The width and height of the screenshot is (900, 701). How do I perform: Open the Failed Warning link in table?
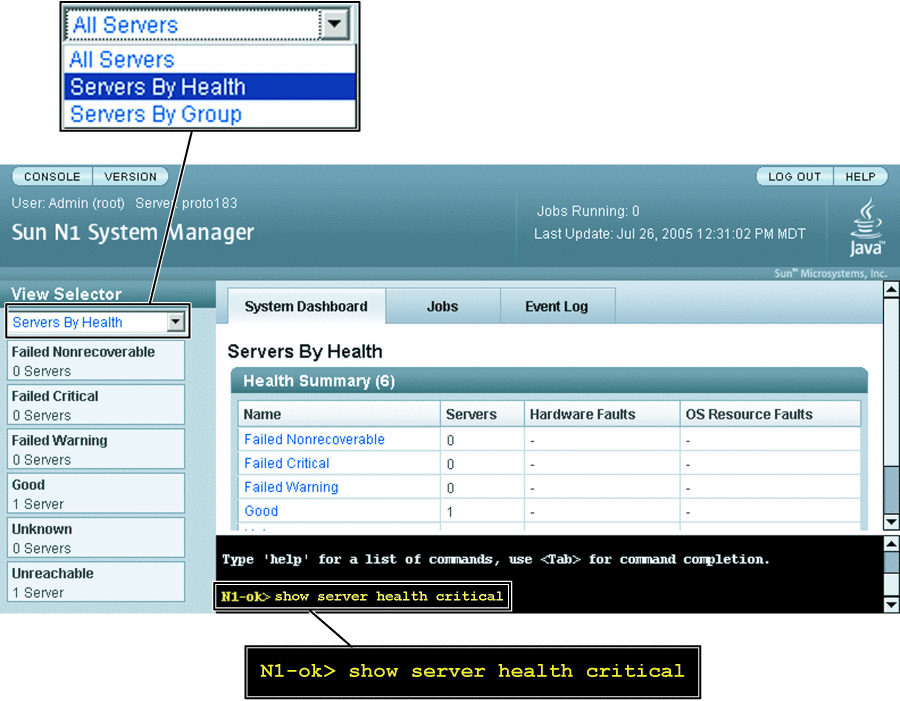click(x=291, y=487)
